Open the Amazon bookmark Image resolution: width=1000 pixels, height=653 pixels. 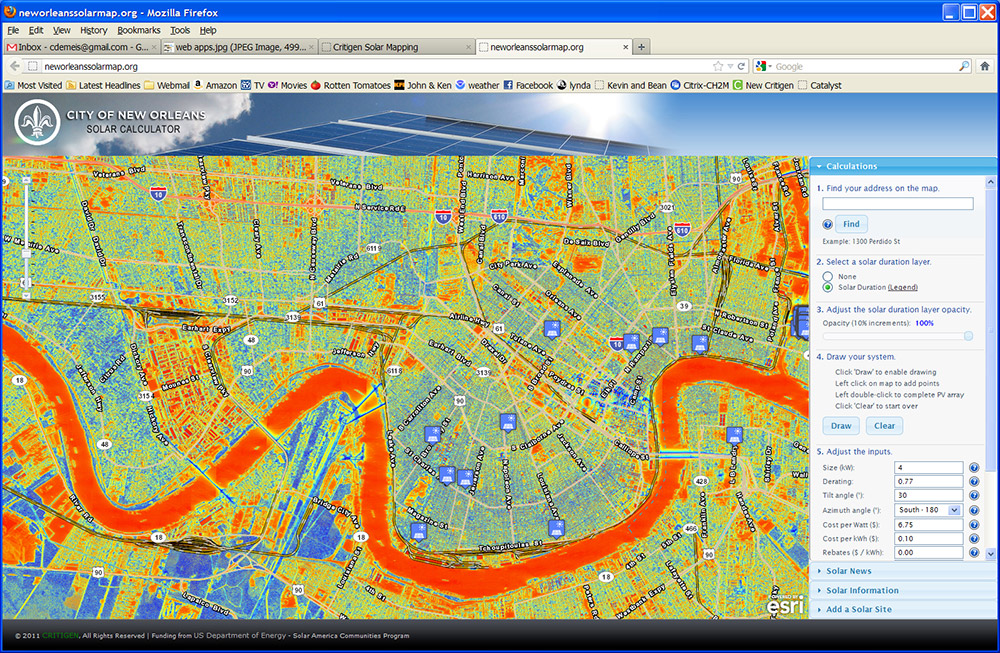[216, 85]
